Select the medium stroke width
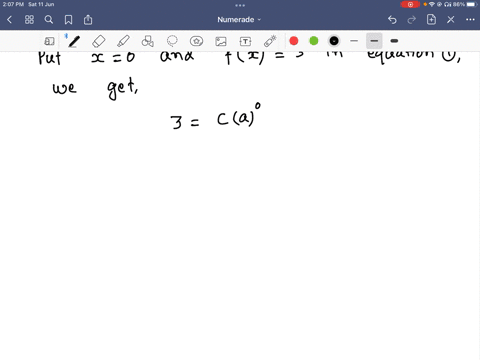Screen dimensions: 480x360 click(x=374, y=41)
